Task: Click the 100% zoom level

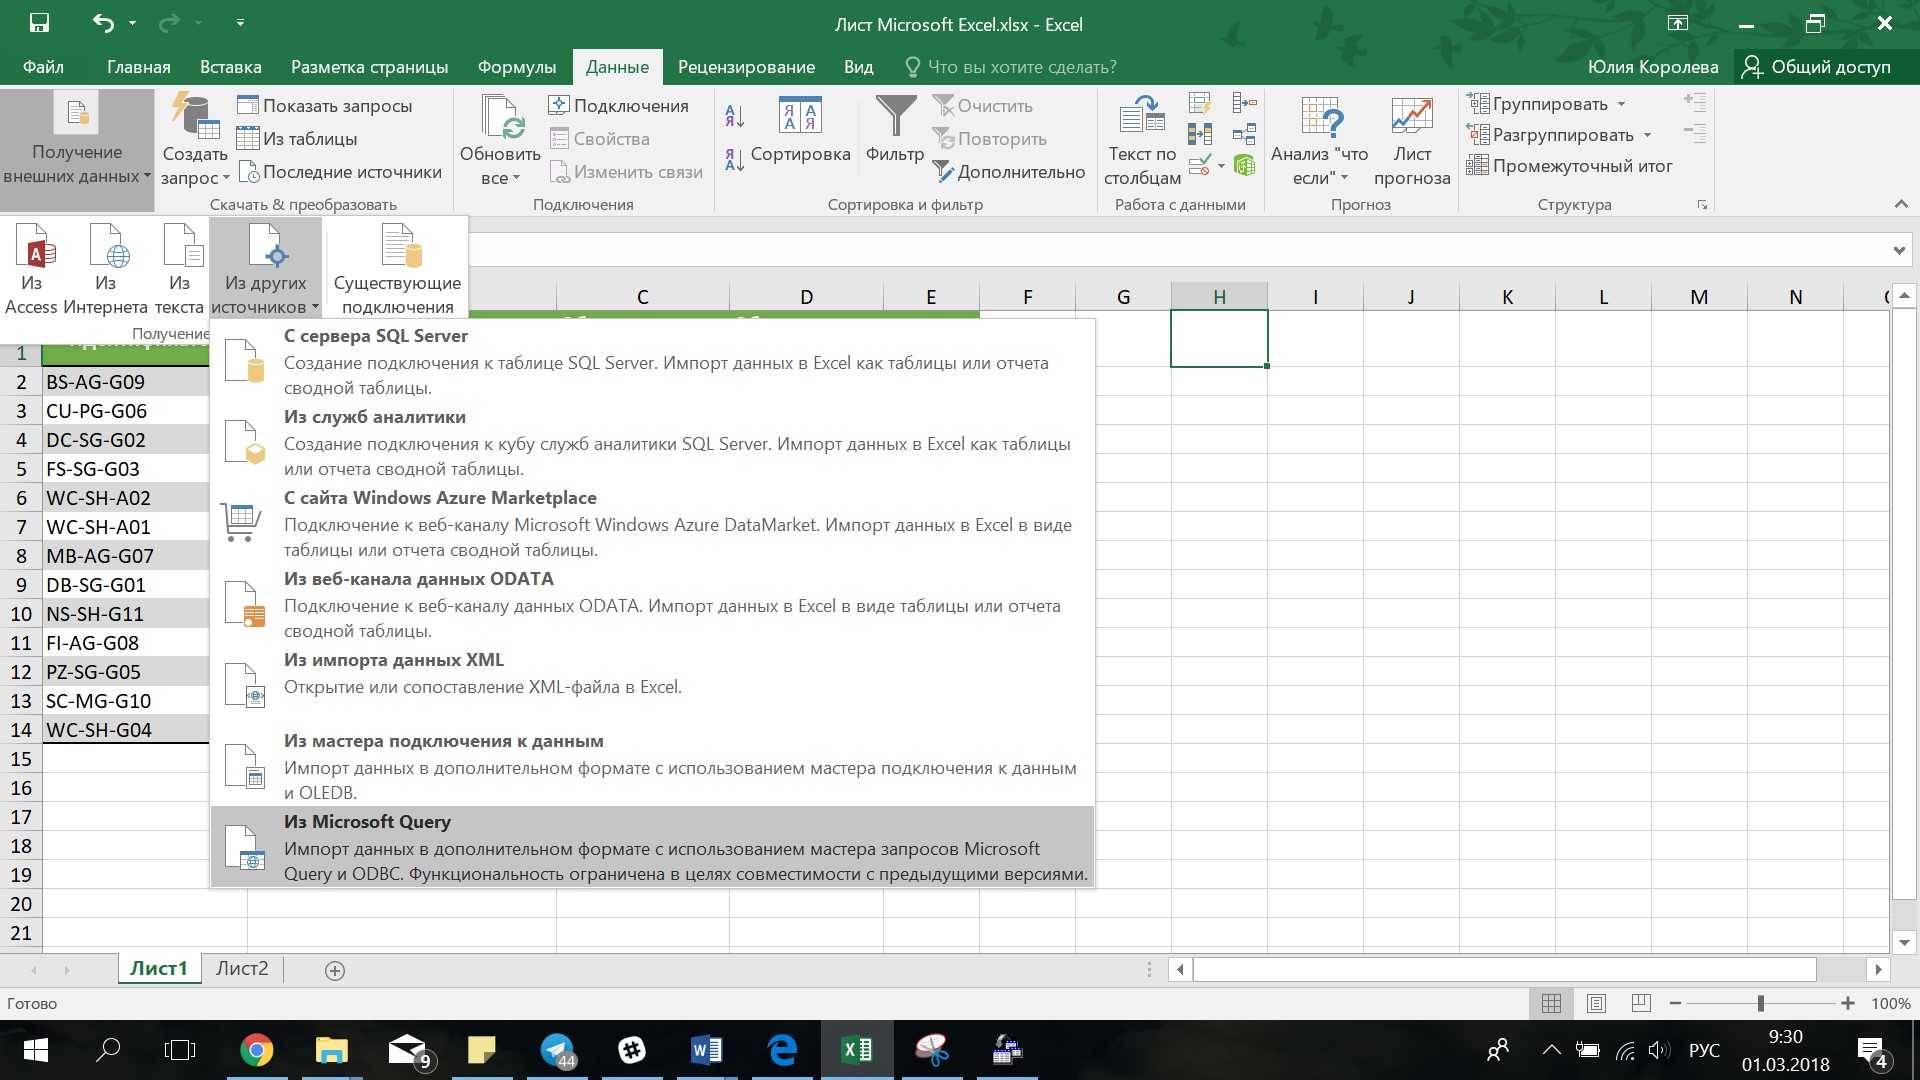Action: coord(1890,1003)
